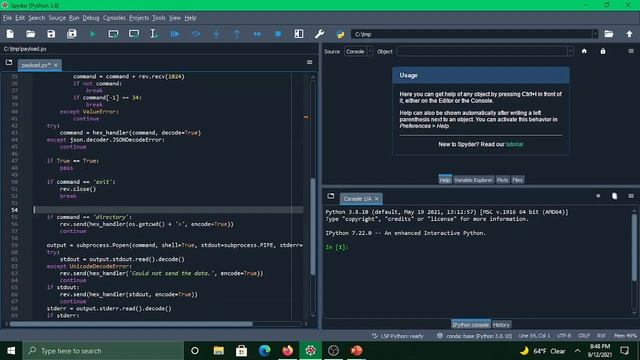Open the View menu
Image resolution: width=640 pixels, height=360 pixels.
[x=175, y=18]
